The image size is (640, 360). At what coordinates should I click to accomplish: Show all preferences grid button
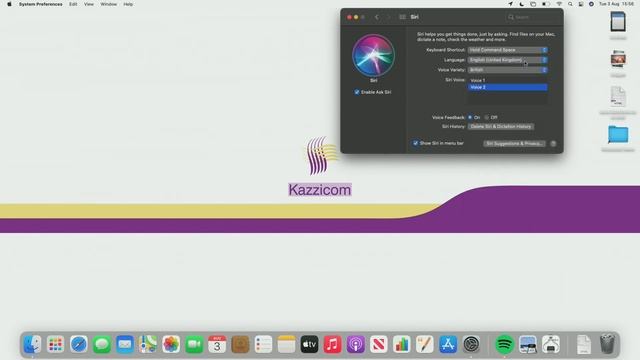[x=402, y=17]
